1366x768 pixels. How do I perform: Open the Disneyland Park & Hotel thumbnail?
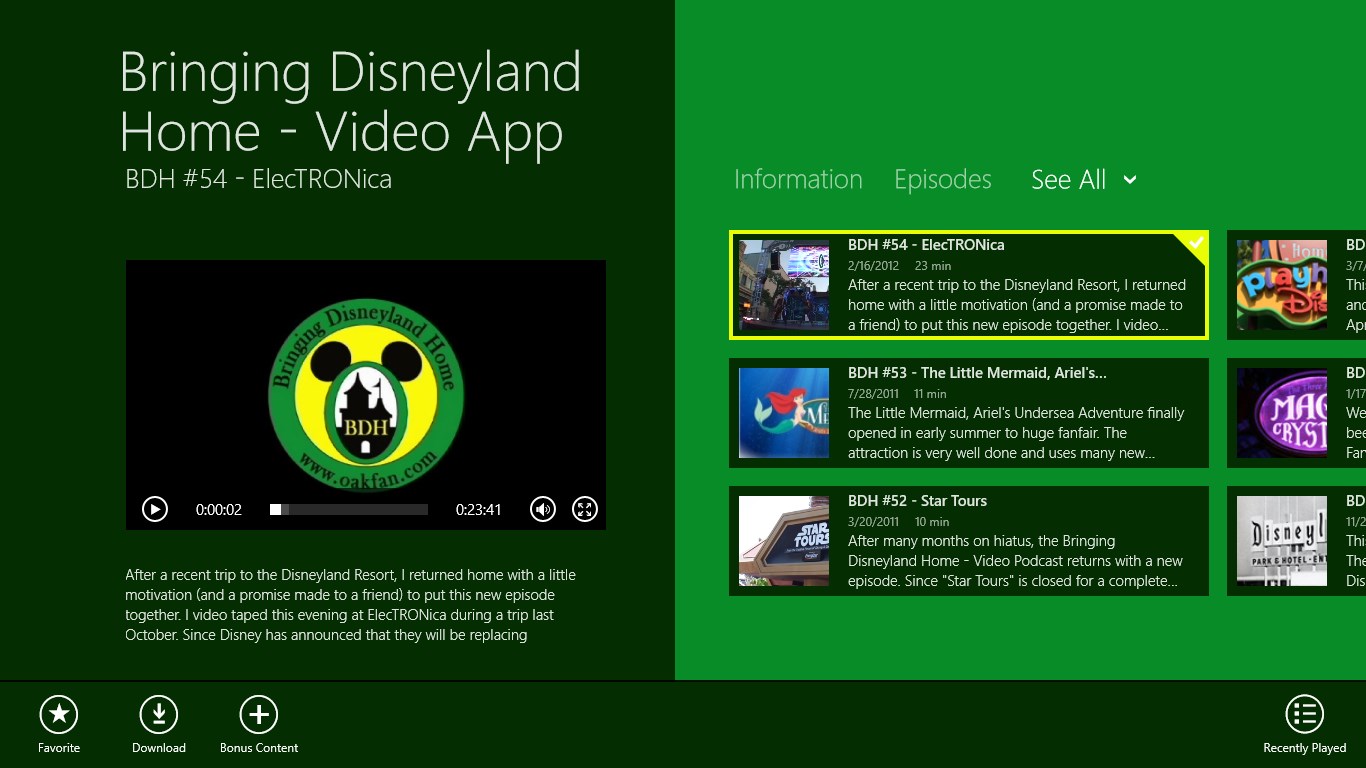coord(1282,541)
